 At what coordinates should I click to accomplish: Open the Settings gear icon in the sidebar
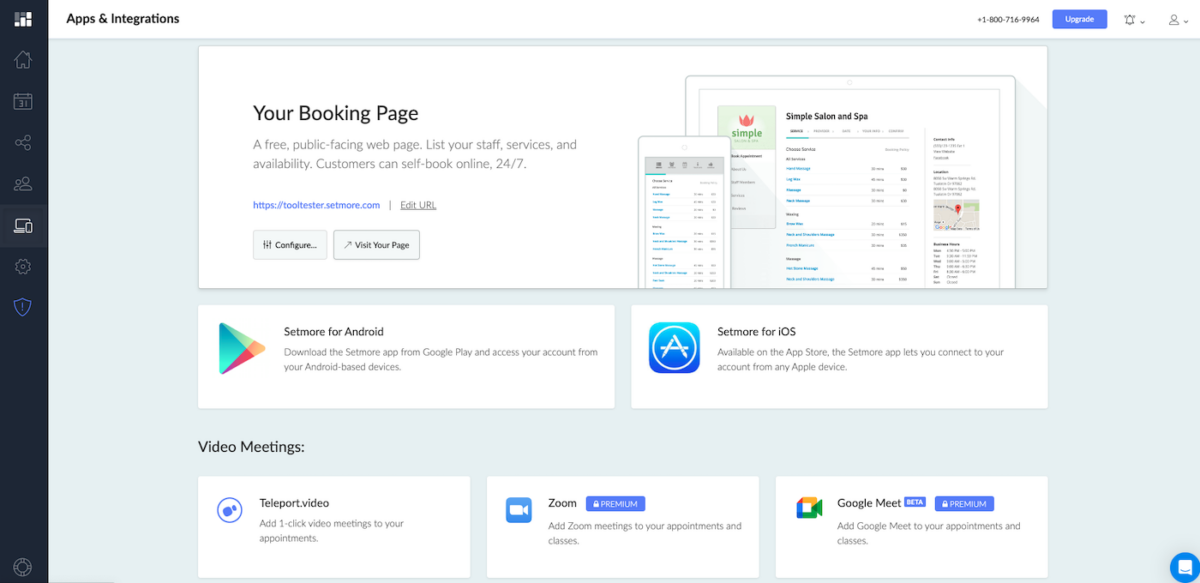pyautogui.click(x=23, y=266)
